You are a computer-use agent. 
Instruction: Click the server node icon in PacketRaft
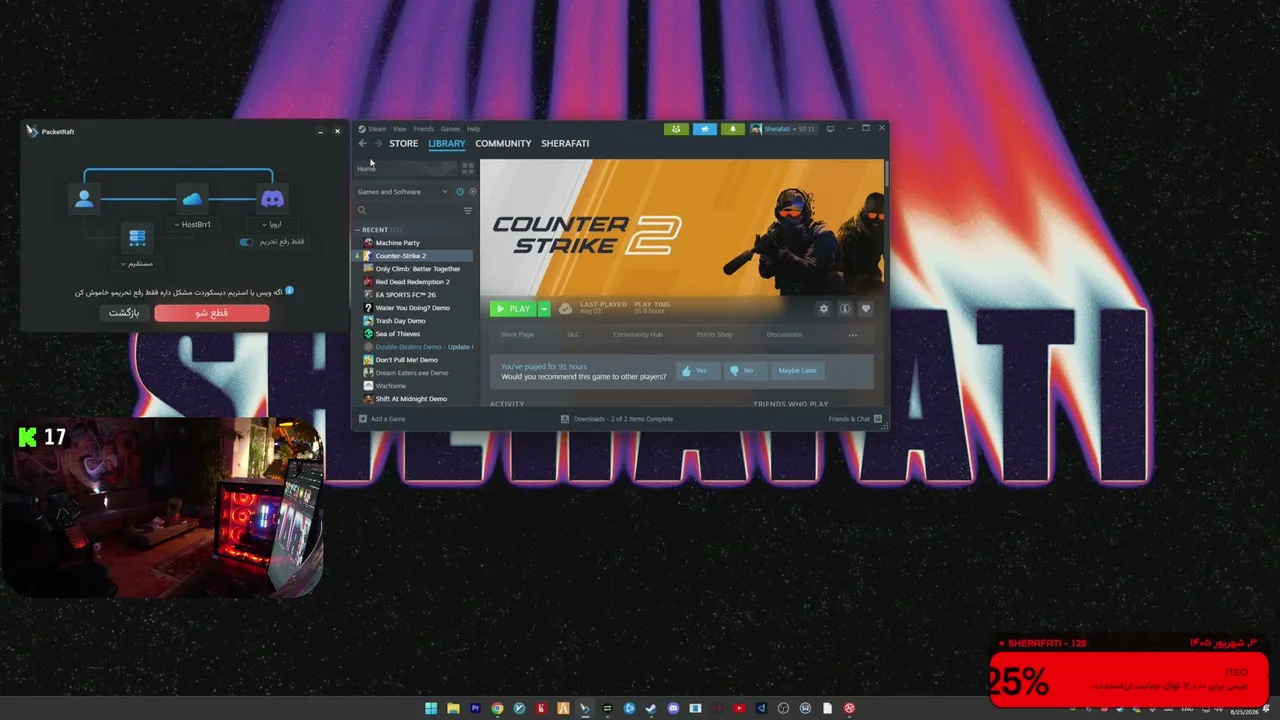[x=138, y=238]
